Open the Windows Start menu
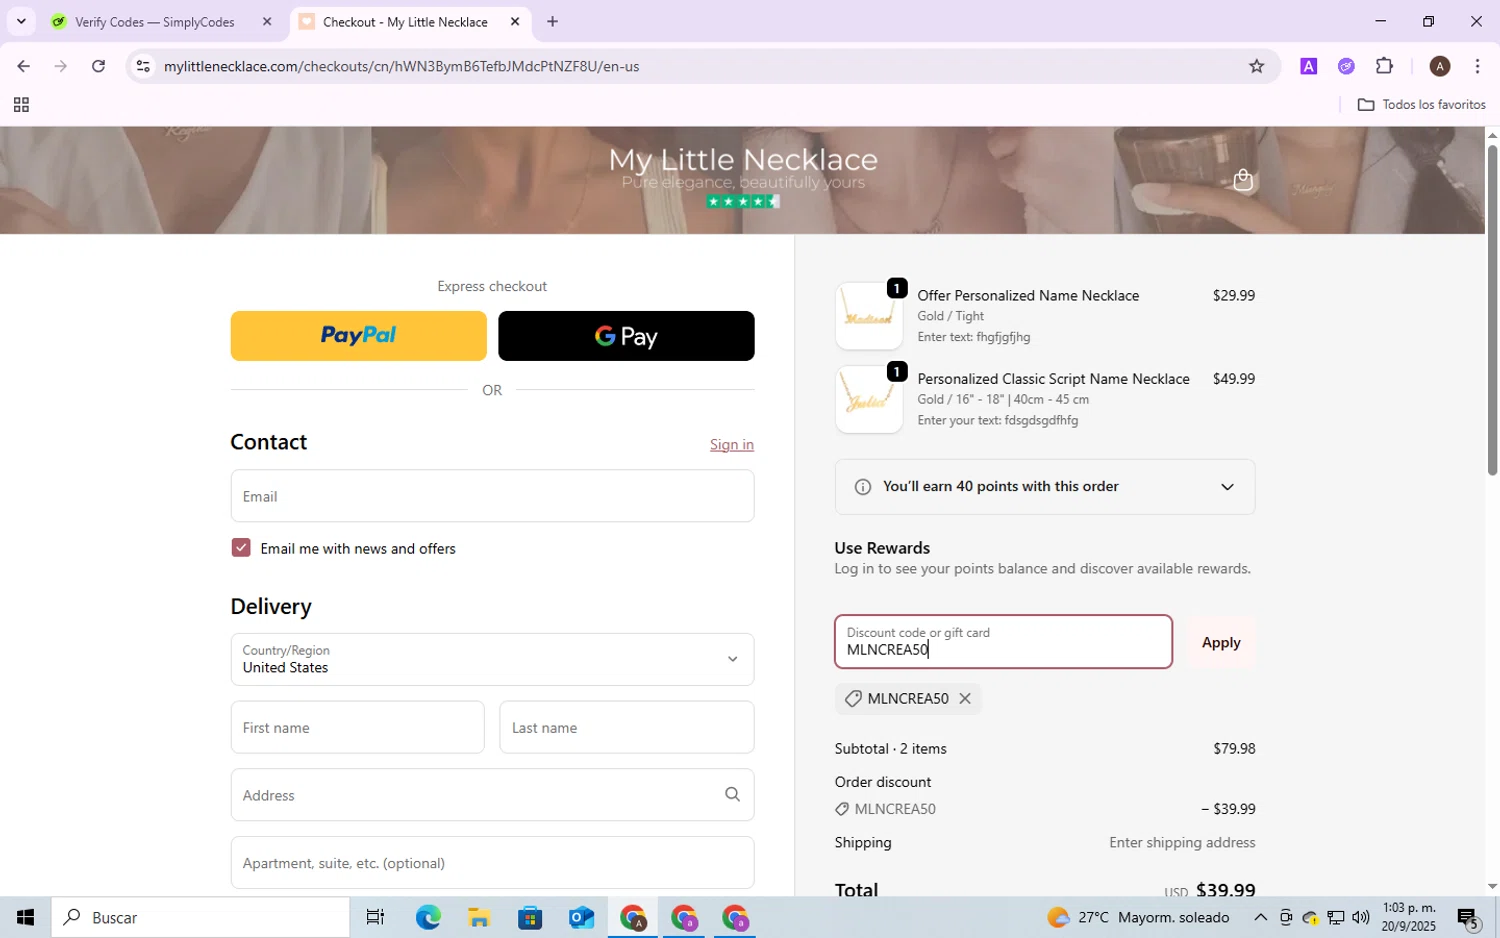This screenshot has height=938, width=1500. pyautogui.click(x=26, y=917)
